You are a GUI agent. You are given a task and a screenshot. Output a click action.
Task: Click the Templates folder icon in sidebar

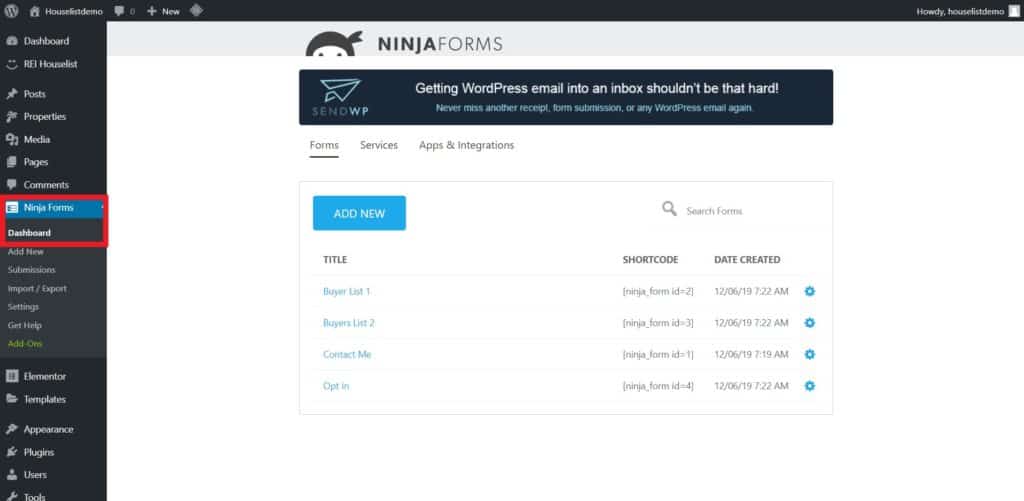coord(12,399)
